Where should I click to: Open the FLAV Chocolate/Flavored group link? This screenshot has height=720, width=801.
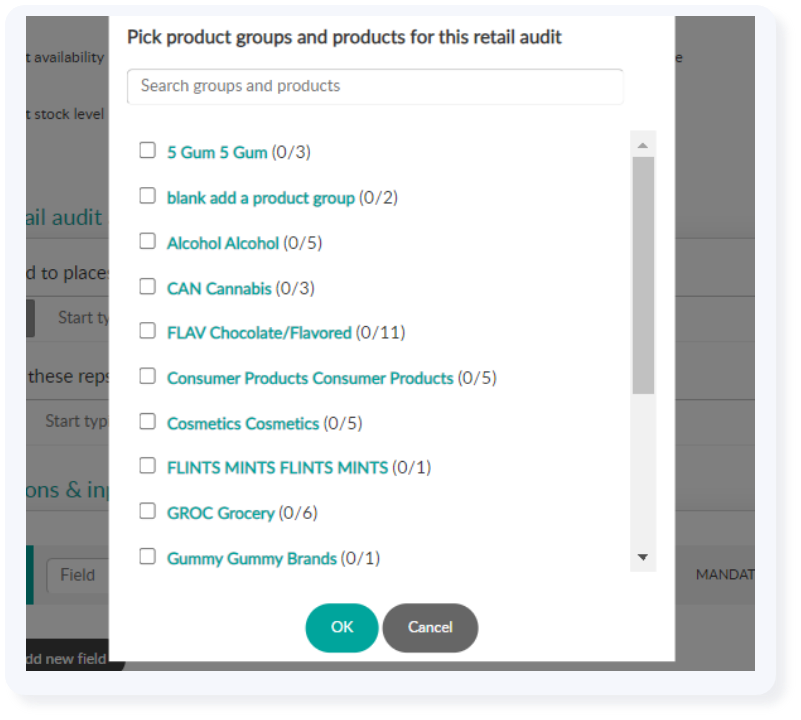(x=259, y=333)
